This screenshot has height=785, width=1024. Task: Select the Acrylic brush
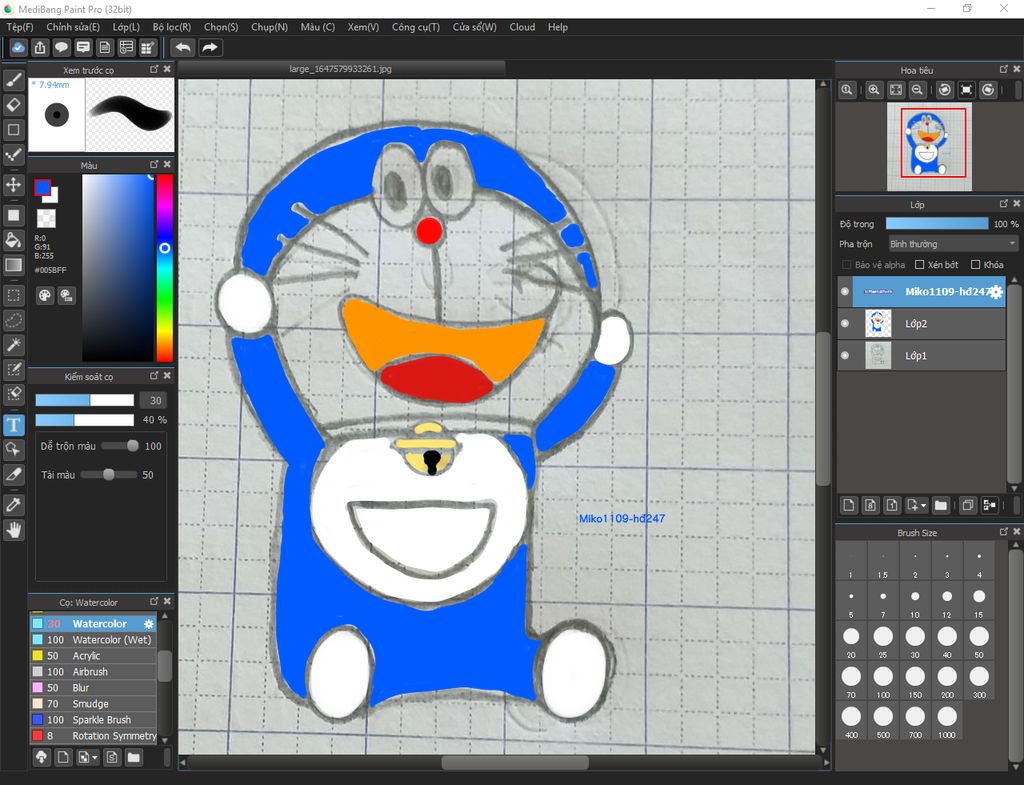coord(93,656)
